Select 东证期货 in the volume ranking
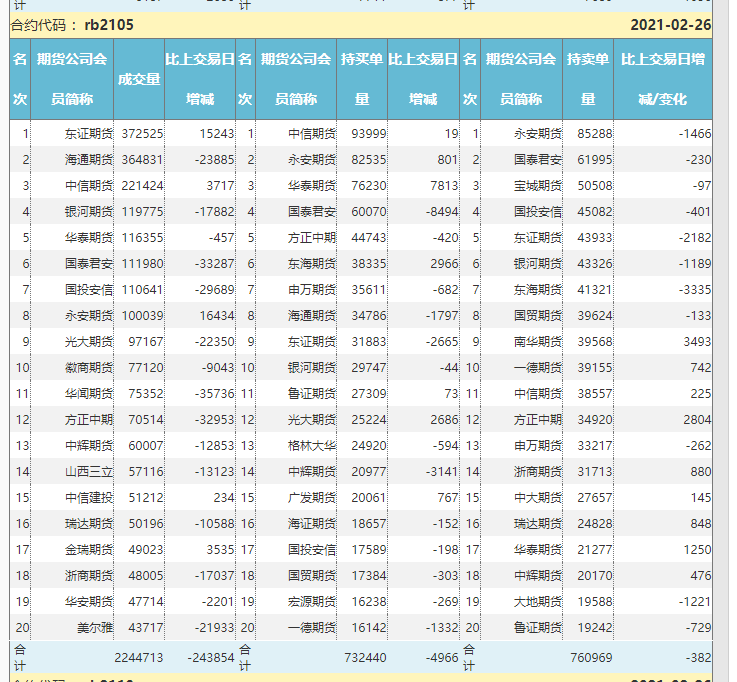The height and width of the screenshot is (682, 737). [x=89, y=134]
